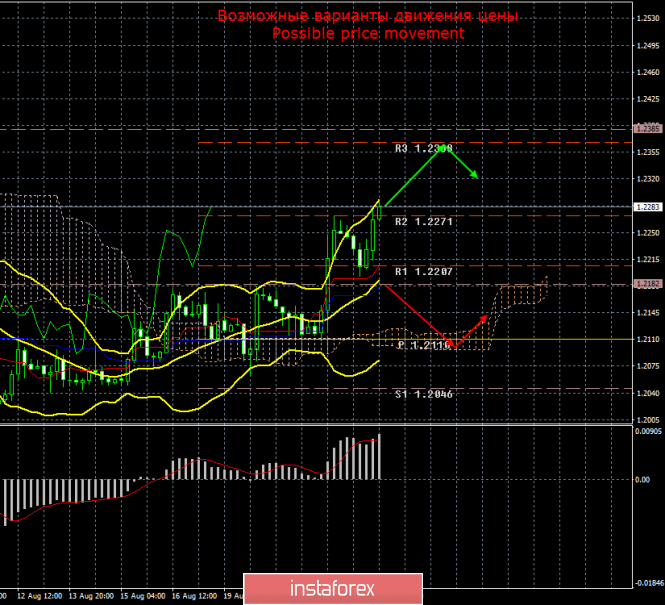Click the highlighted 1.2182 level tag

[648, 284]
